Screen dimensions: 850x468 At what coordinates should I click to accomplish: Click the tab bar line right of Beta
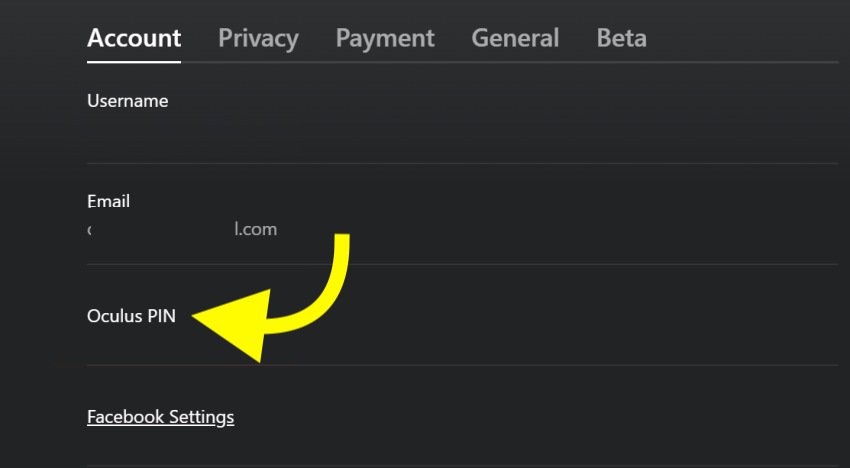740,62
